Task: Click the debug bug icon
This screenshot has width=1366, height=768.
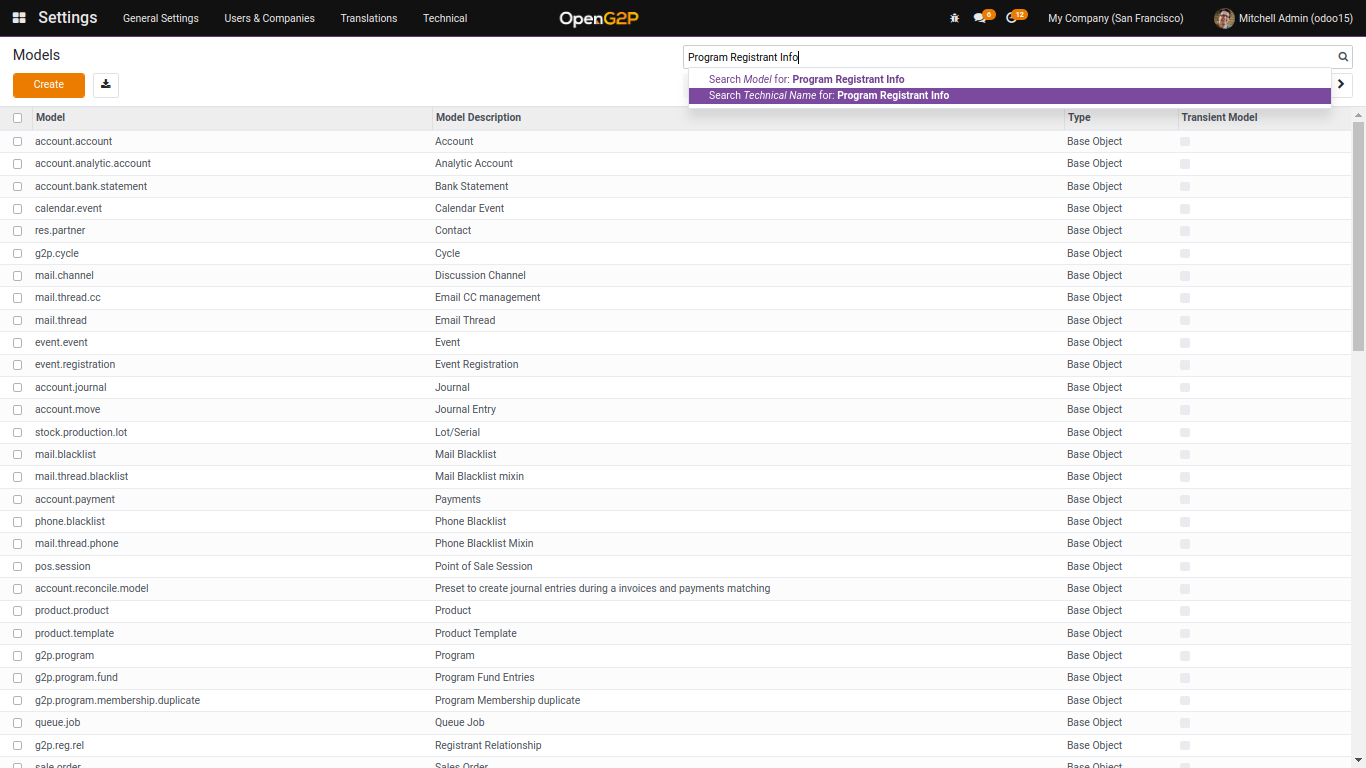Action: [954, 18]
